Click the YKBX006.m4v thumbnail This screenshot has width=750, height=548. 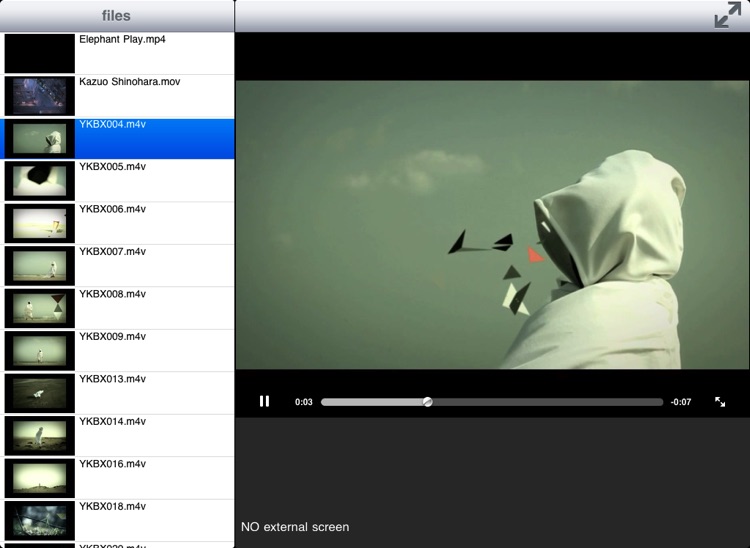(40, 223)
